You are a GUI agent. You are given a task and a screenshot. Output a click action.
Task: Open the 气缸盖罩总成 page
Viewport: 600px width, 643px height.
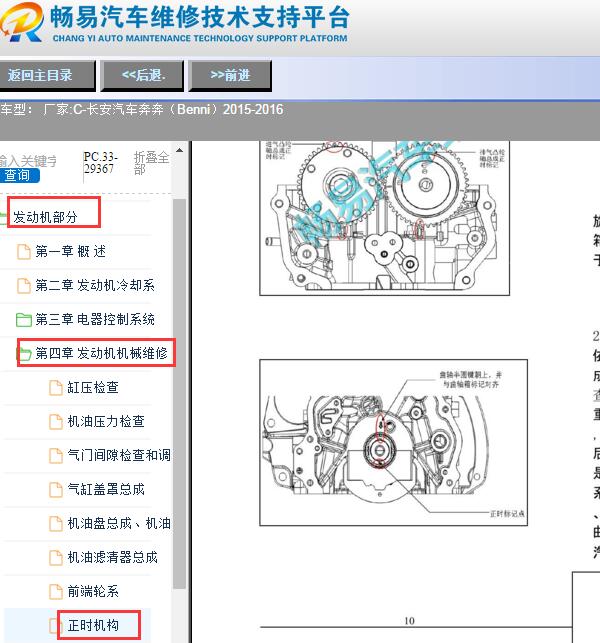(x=106, y=489)
